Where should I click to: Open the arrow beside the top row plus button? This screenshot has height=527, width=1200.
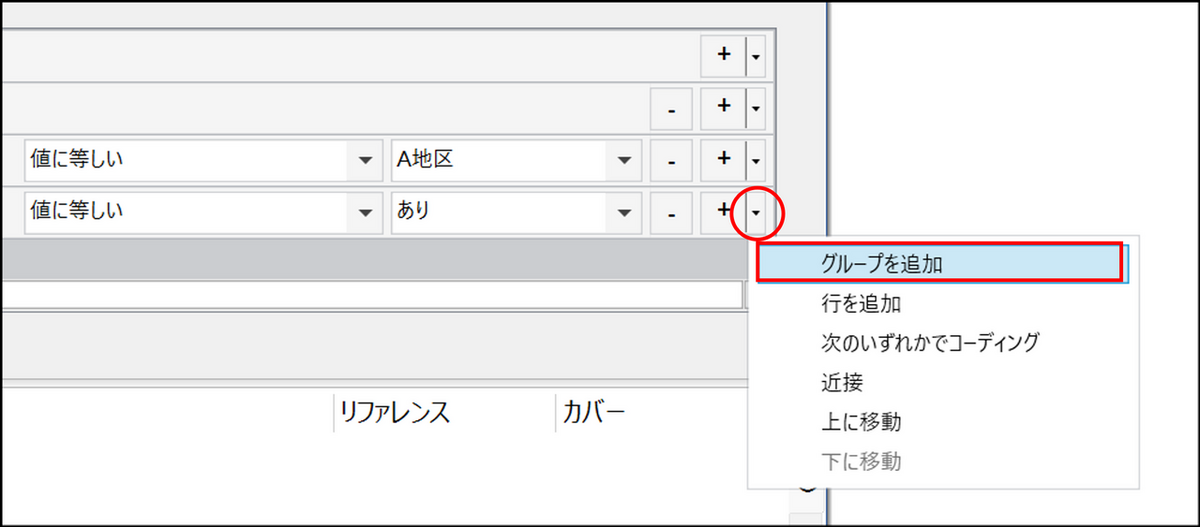756,57
